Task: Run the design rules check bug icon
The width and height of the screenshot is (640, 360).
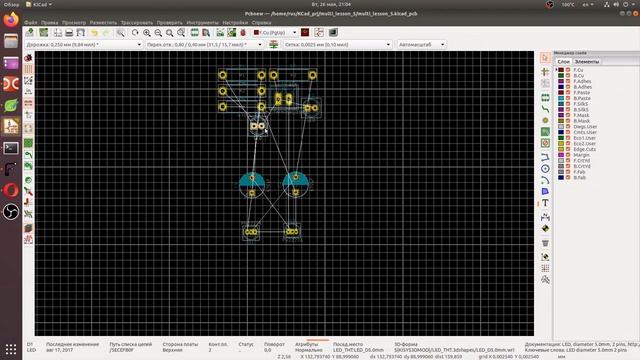Action: (243, 33)
